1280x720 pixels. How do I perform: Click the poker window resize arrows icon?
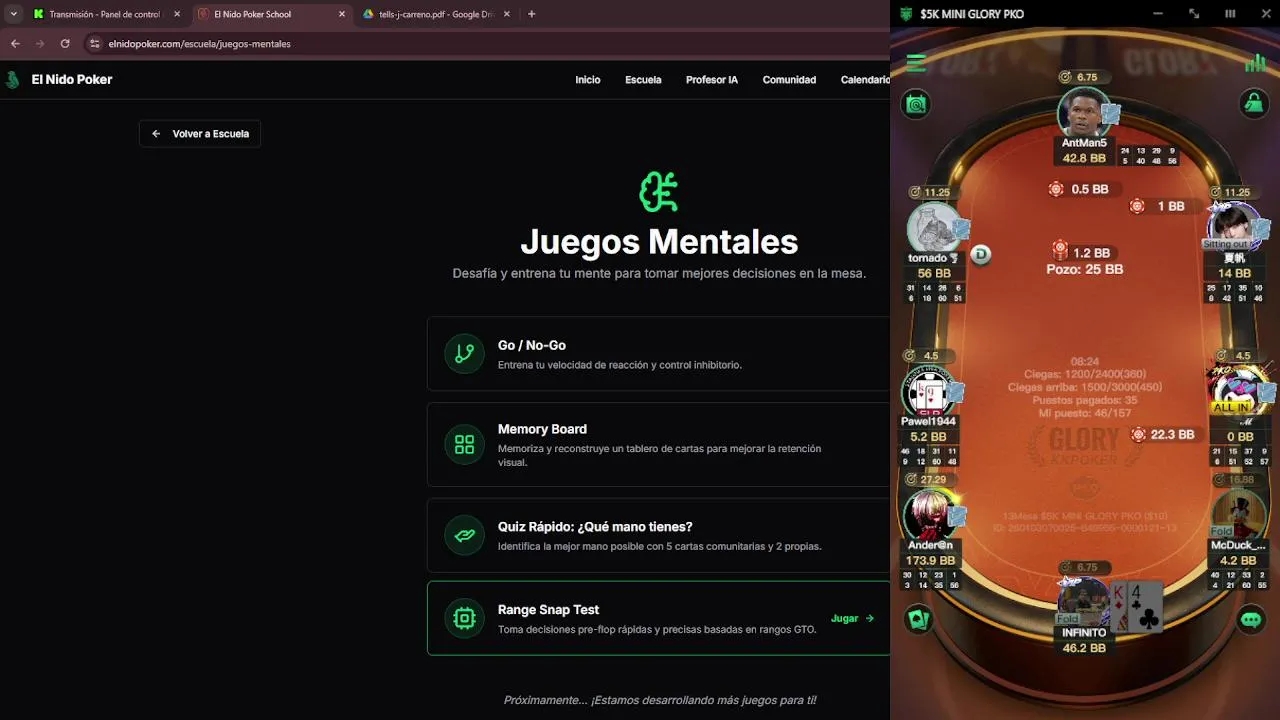[x=1194, y=14]
